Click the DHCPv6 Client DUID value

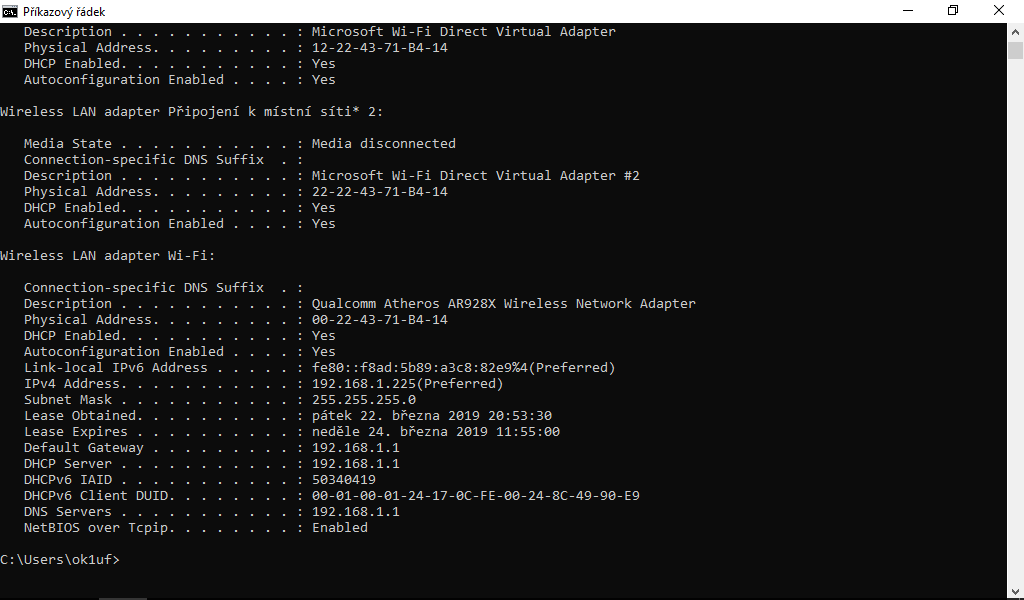click(475, 496)
